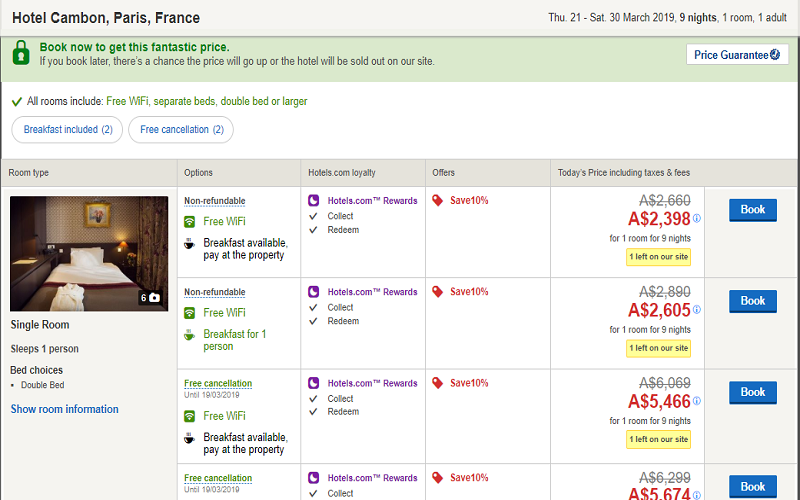Screen dimensions: 800x500
Task: Click Free cancellation link in A$5,674 row
Action: tap(218, 478)
